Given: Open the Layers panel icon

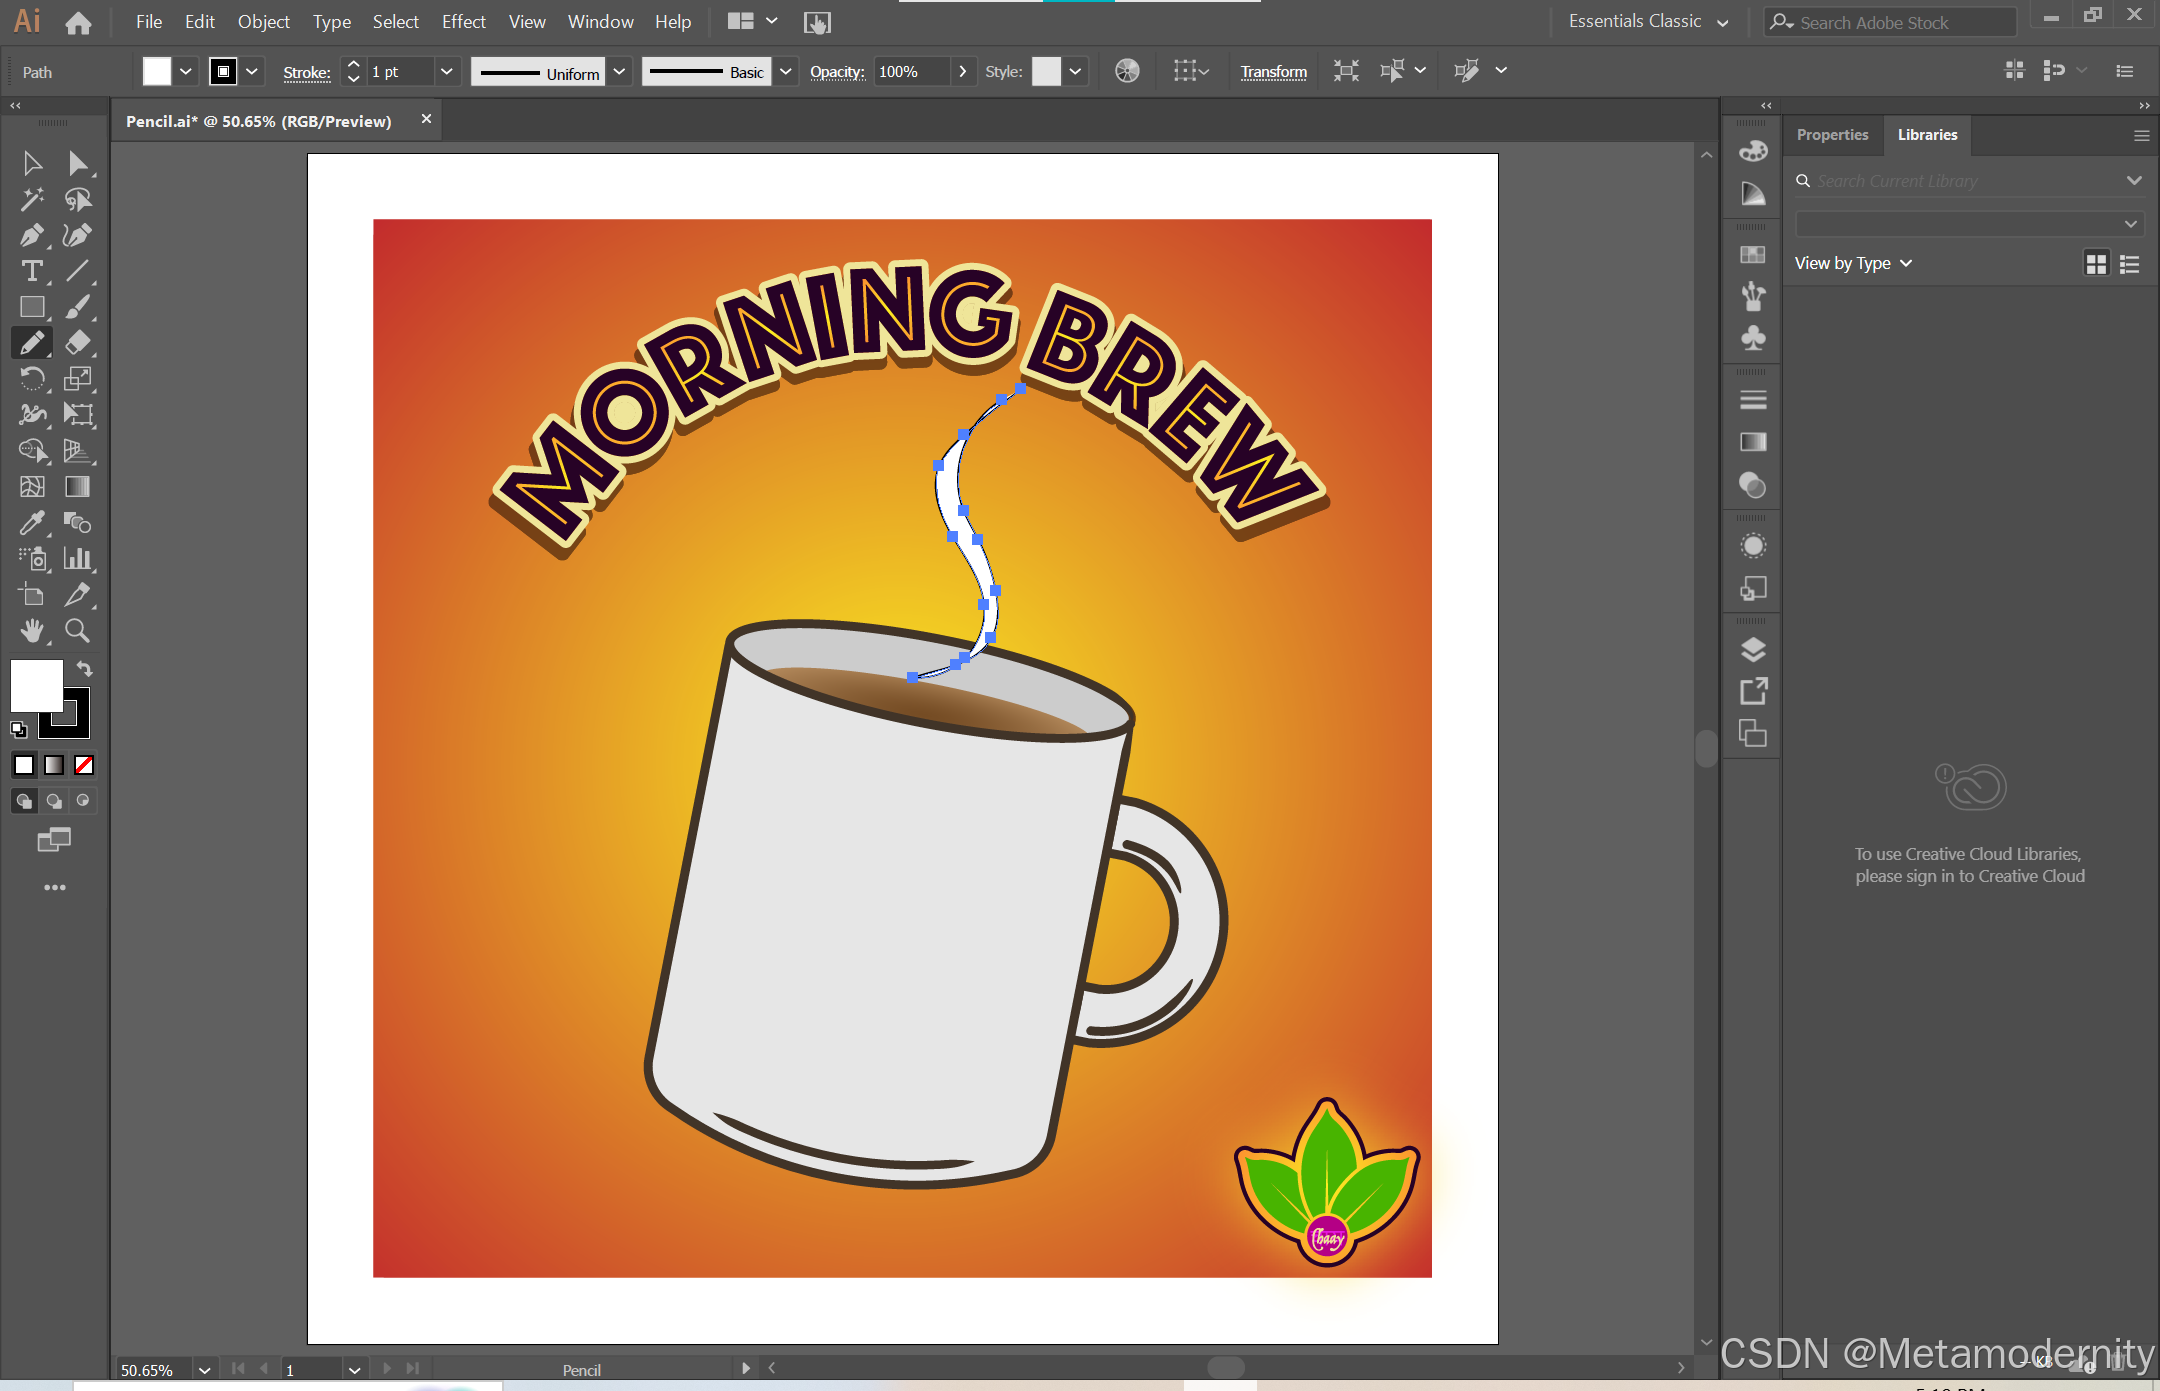Looking at the screenshot, I should (1753, 650).
